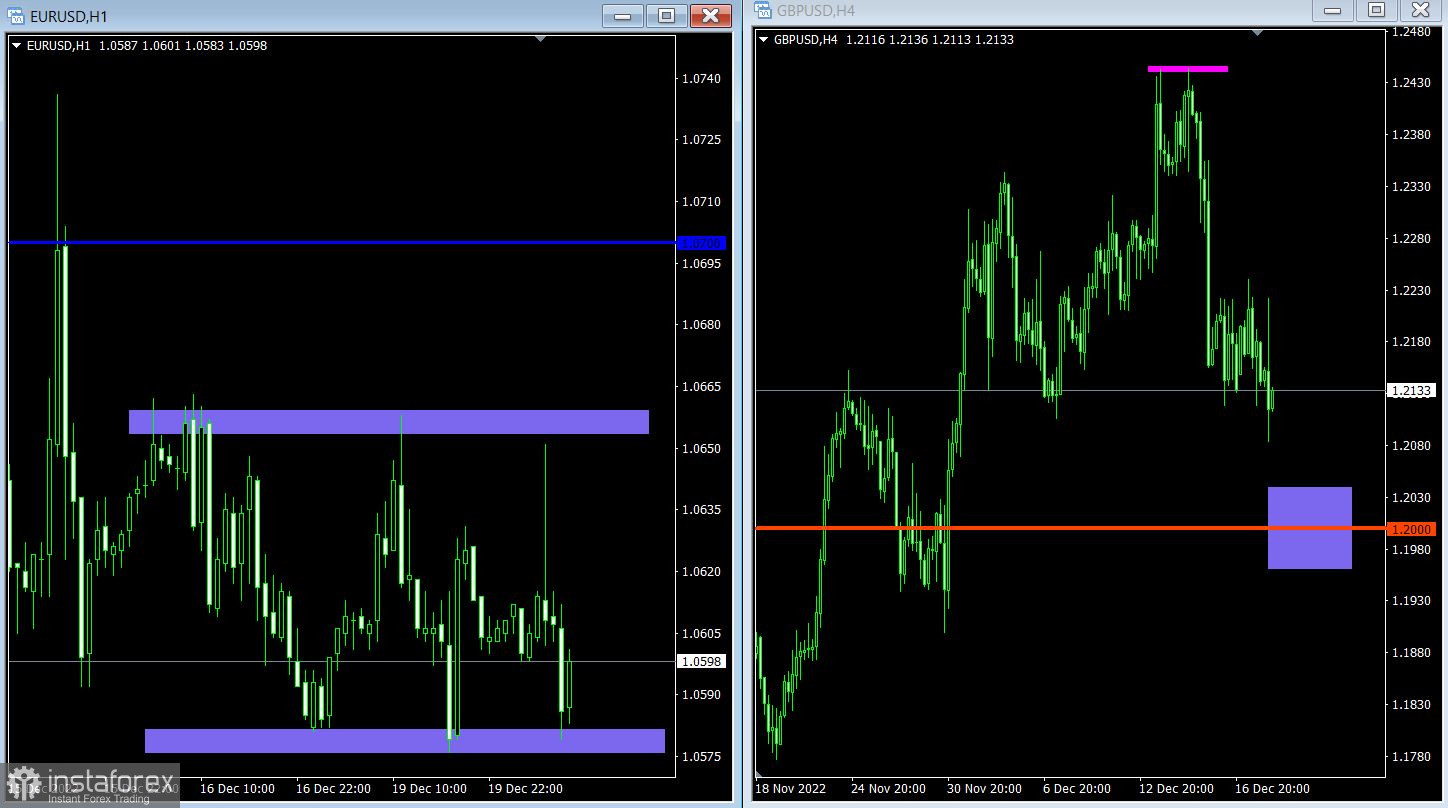Click the 1.0635 price scale value
This screenshot has width=1448, height=808.
pyautogui.click(x=701, y=509)
